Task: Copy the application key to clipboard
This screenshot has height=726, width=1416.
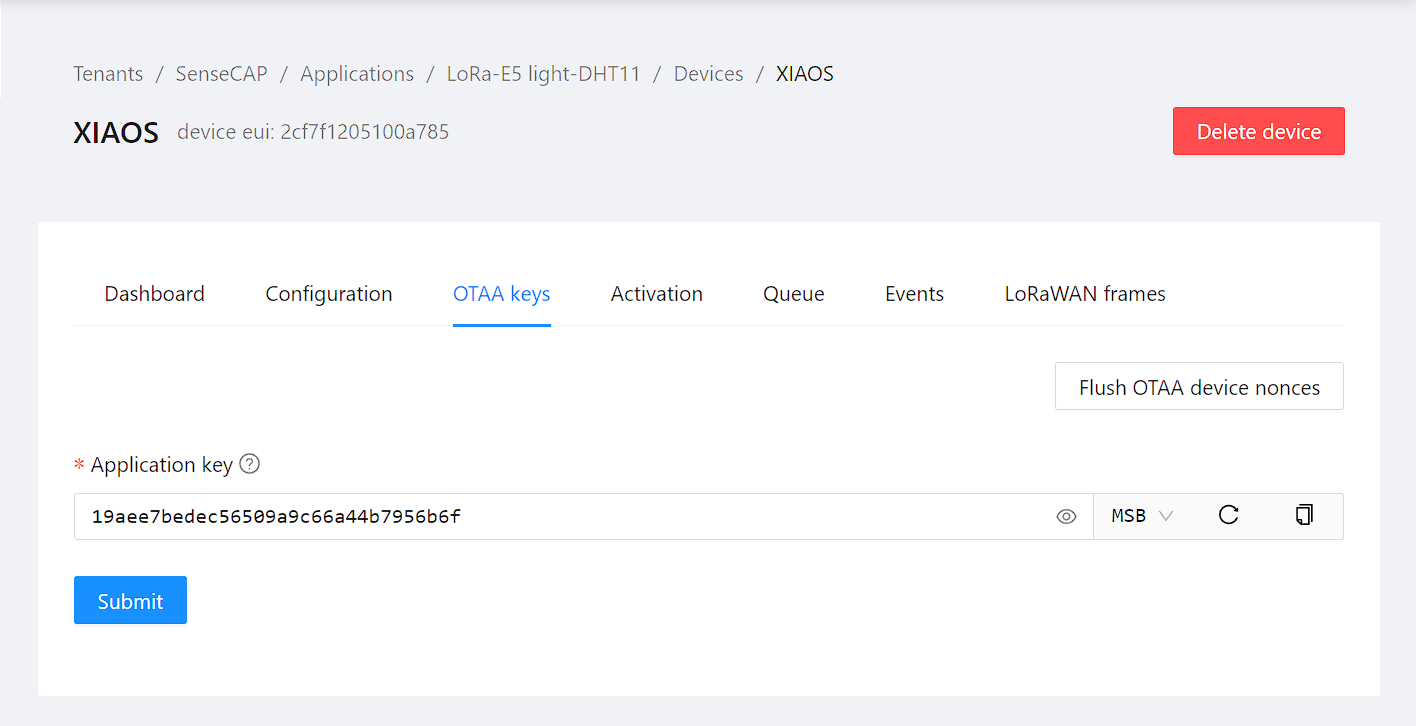Action: [1304, 515]
